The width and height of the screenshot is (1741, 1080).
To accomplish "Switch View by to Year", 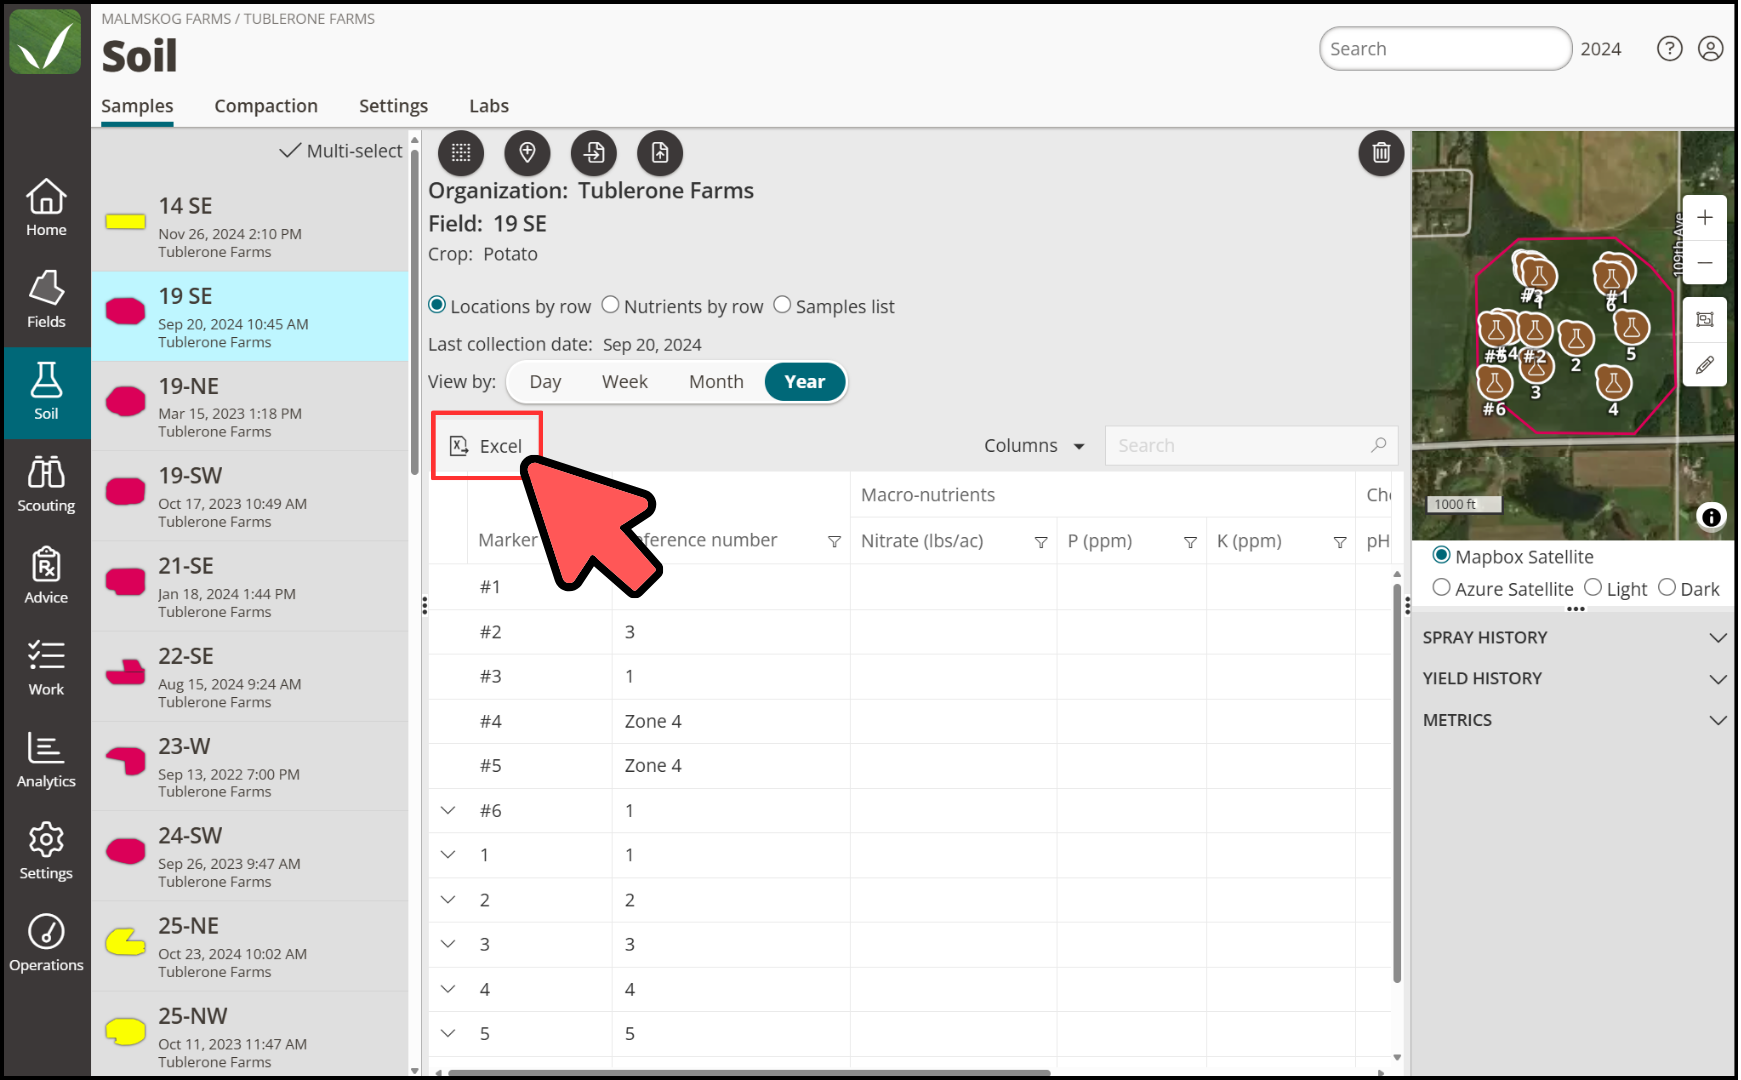I will click(805, 382).
